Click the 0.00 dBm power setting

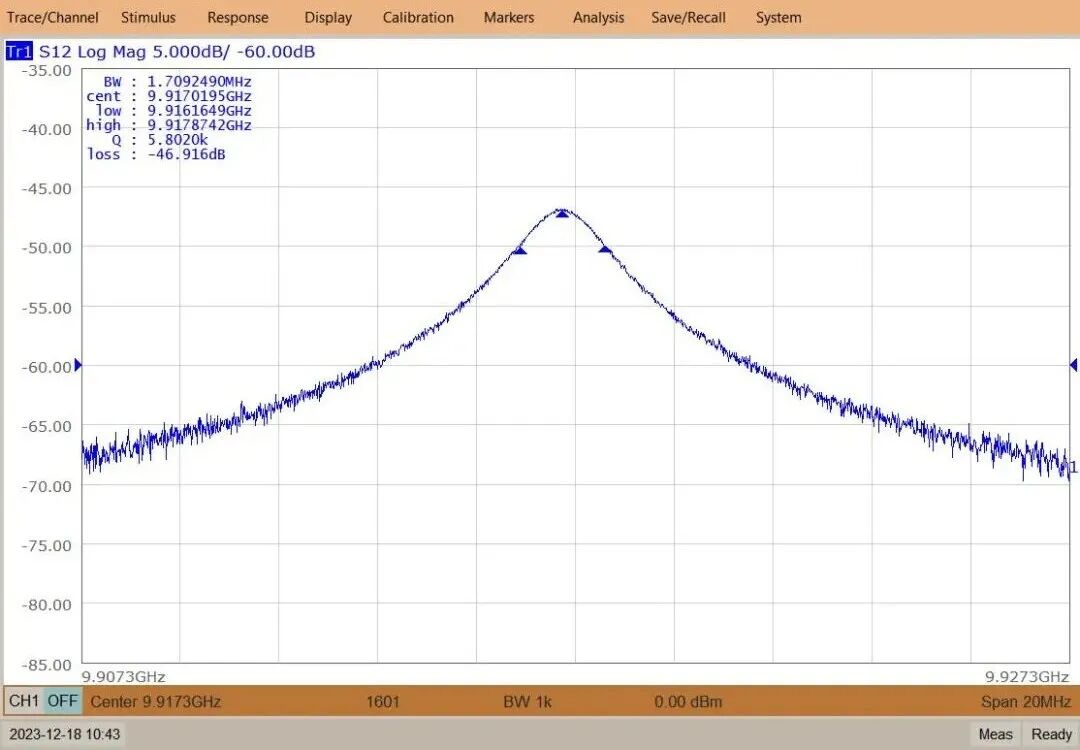coord(688,702)
